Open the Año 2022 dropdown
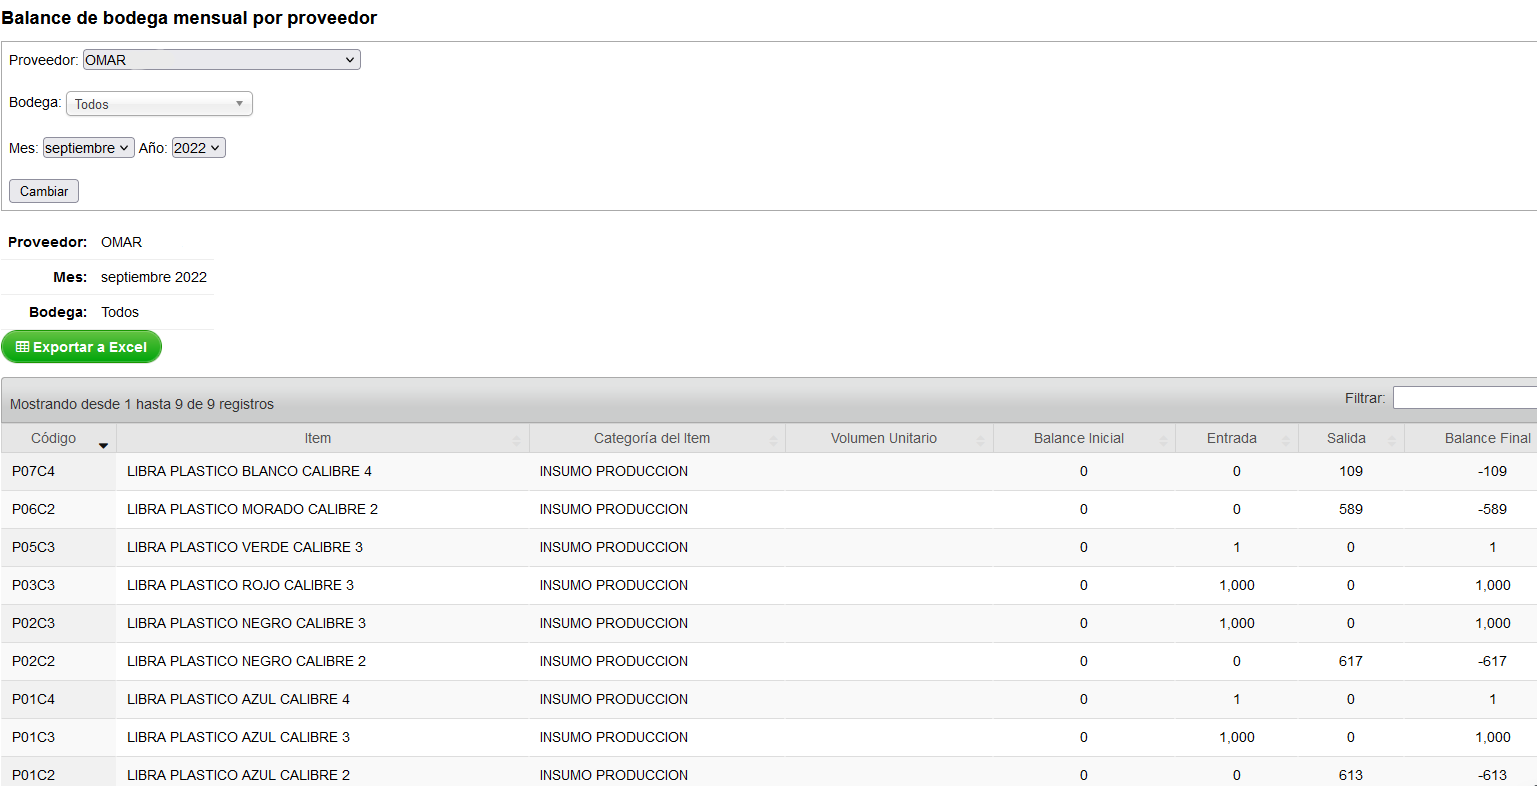 point(199,148)
